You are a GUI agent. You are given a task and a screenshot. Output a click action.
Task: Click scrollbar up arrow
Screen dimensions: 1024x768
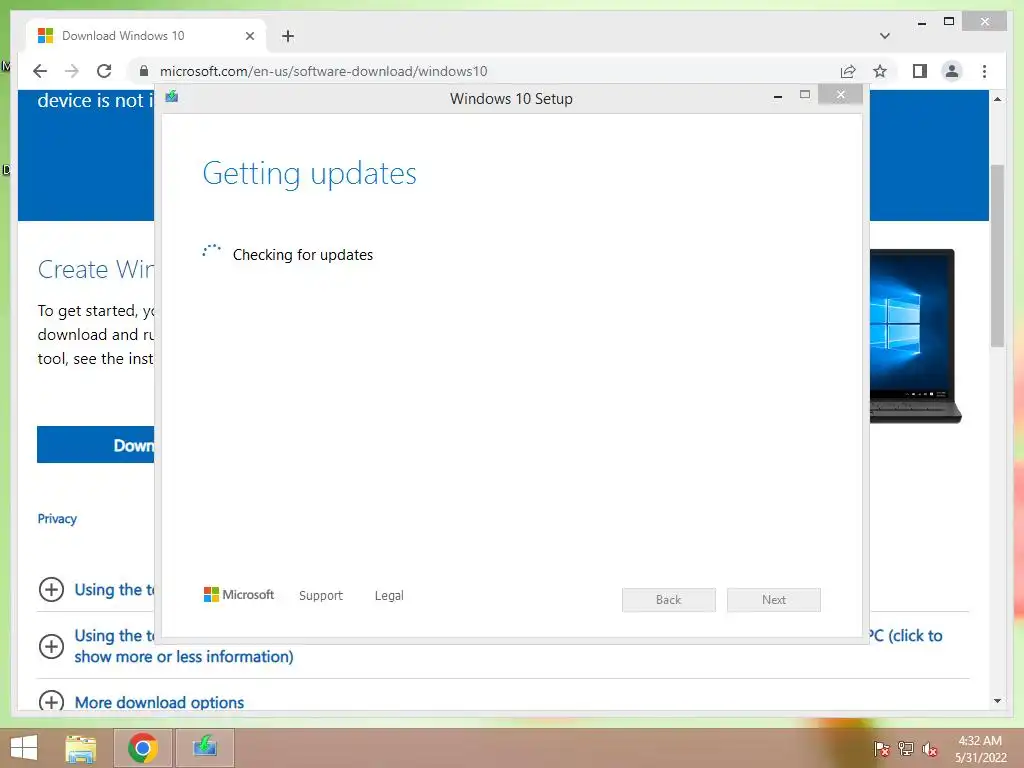click(x=997, y=99)
